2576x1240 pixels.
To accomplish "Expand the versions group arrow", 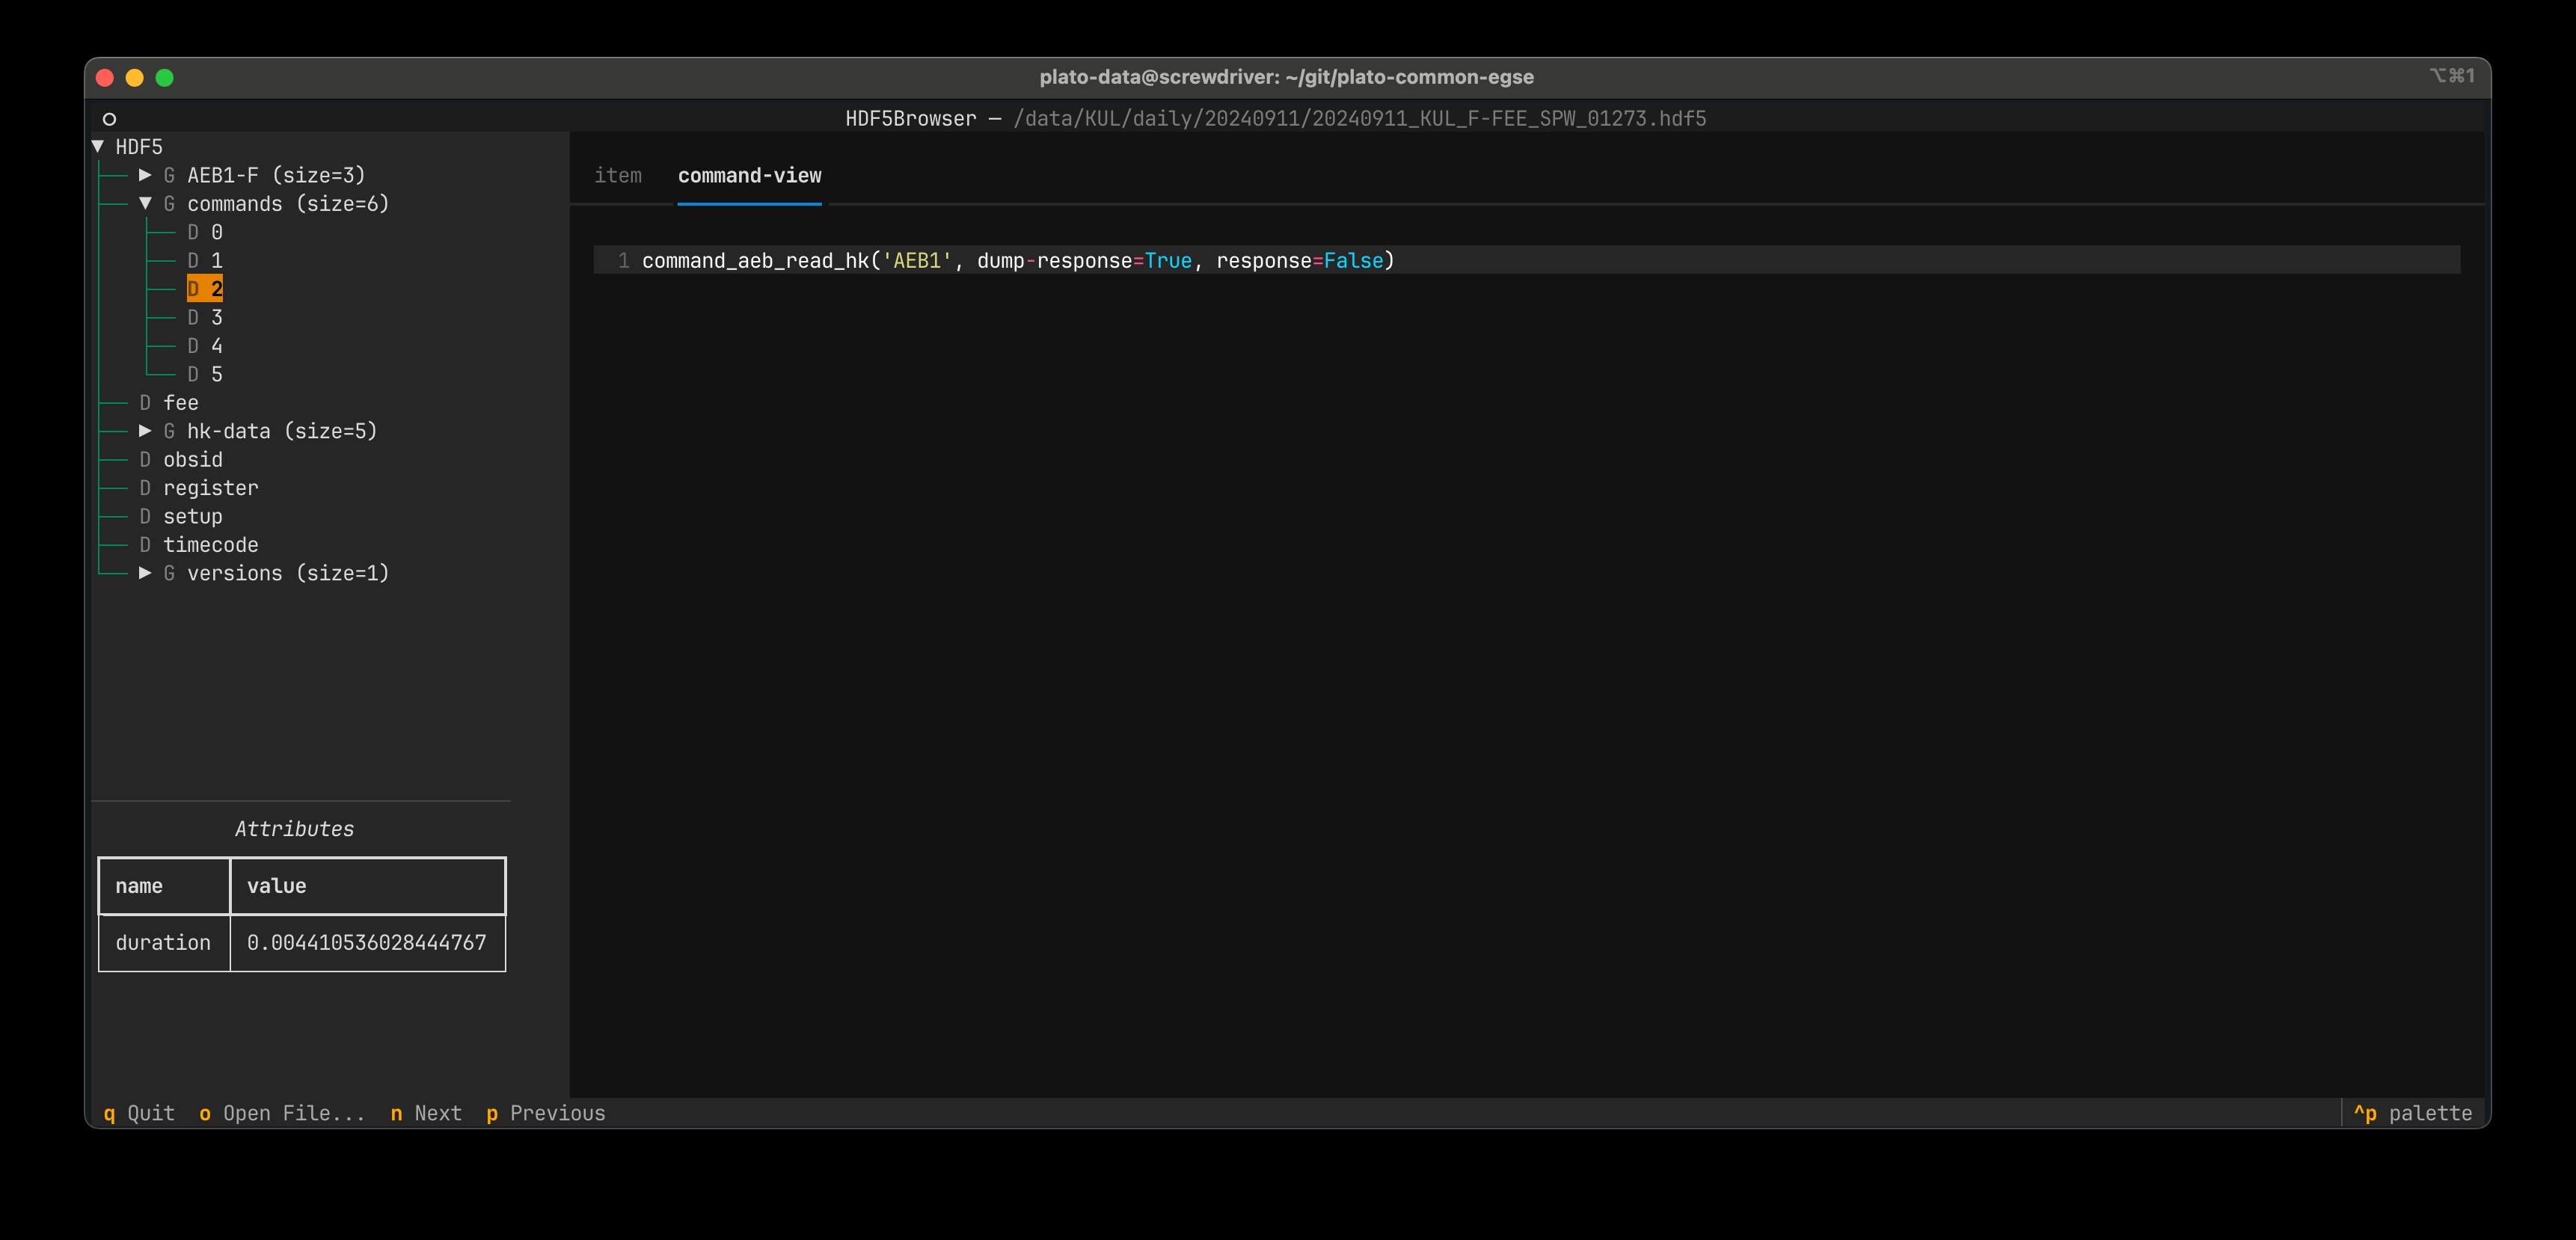I will (145, 573).
